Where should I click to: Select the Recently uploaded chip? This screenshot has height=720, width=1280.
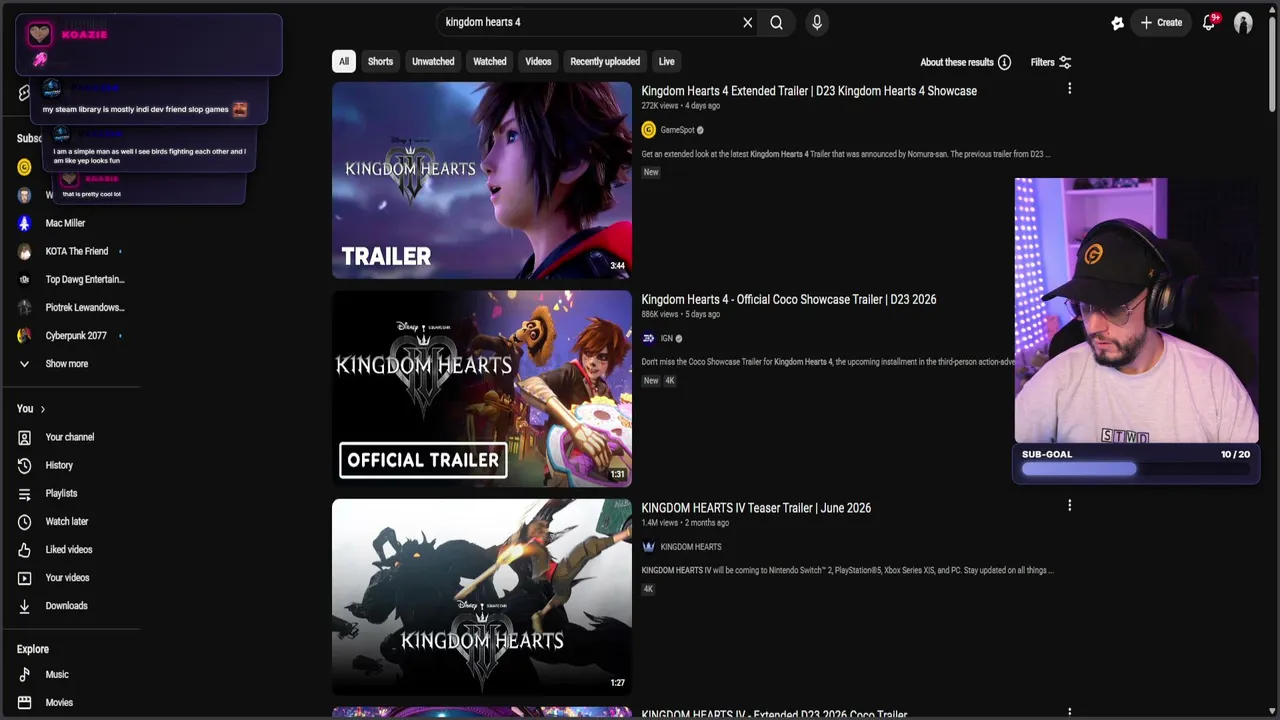pos(605,62)
